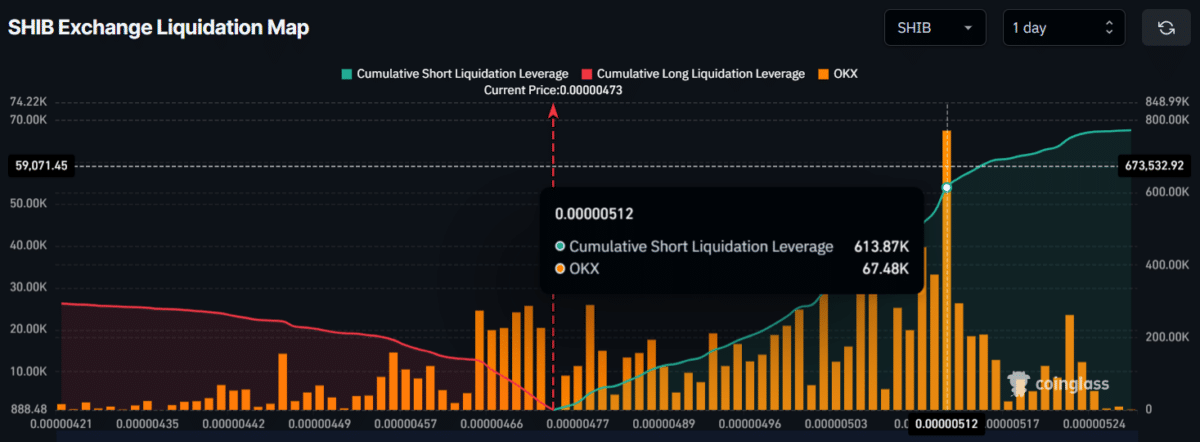Toggle Cumulative Long Liquidation Leverage legend
This screenshot has height=442, width=1200.
[x=693, y=74]
